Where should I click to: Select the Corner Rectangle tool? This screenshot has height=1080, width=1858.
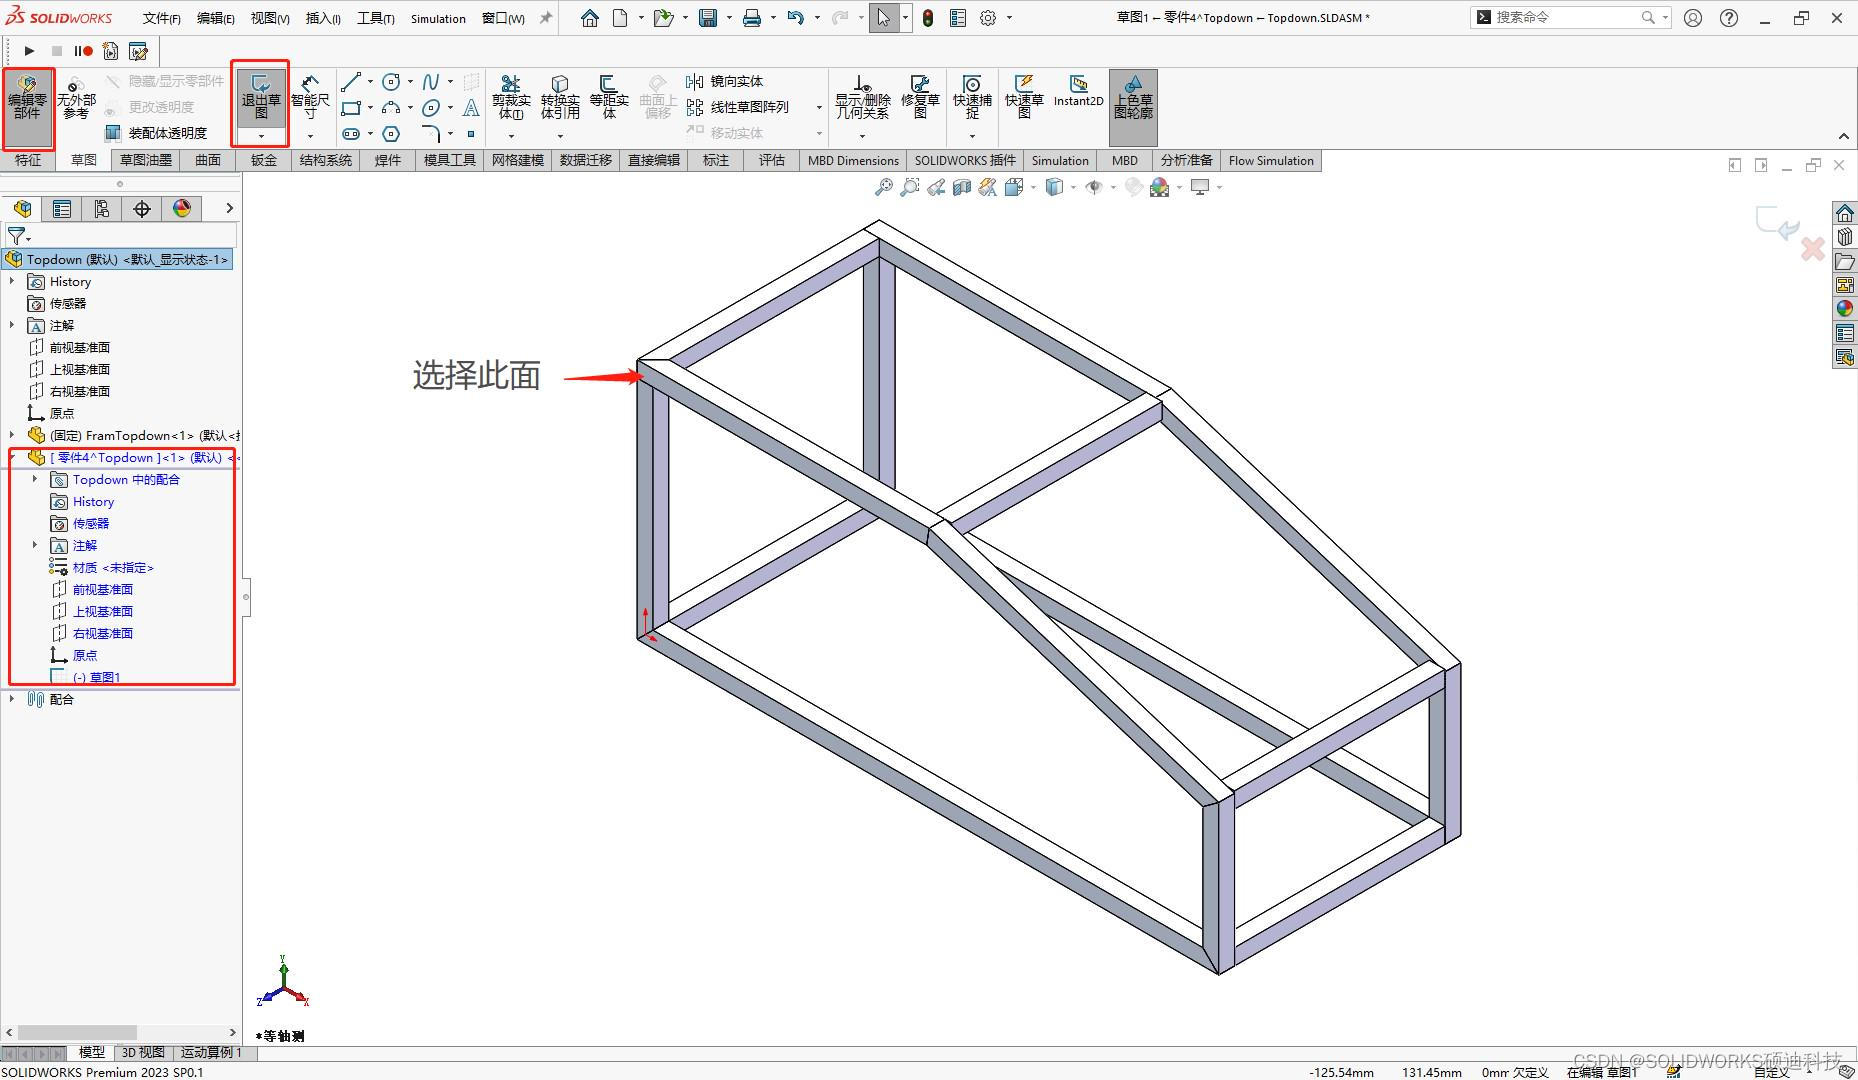(350, 108)
